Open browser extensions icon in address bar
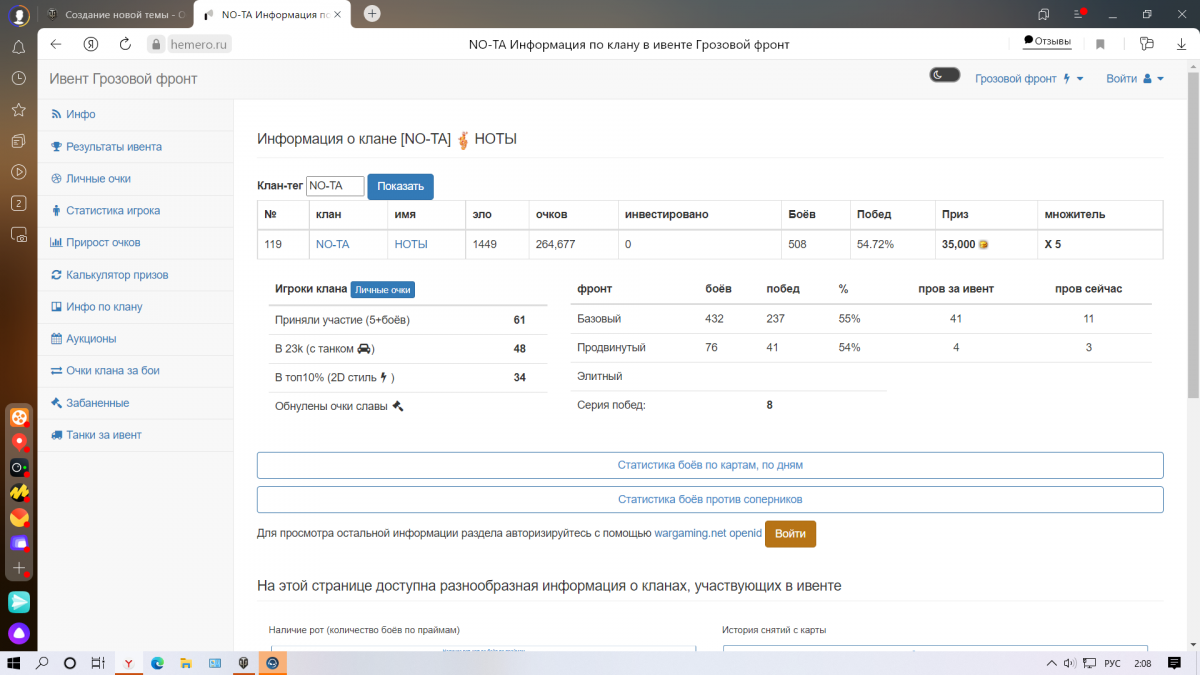1200x675 pixels. (1147, 44)
